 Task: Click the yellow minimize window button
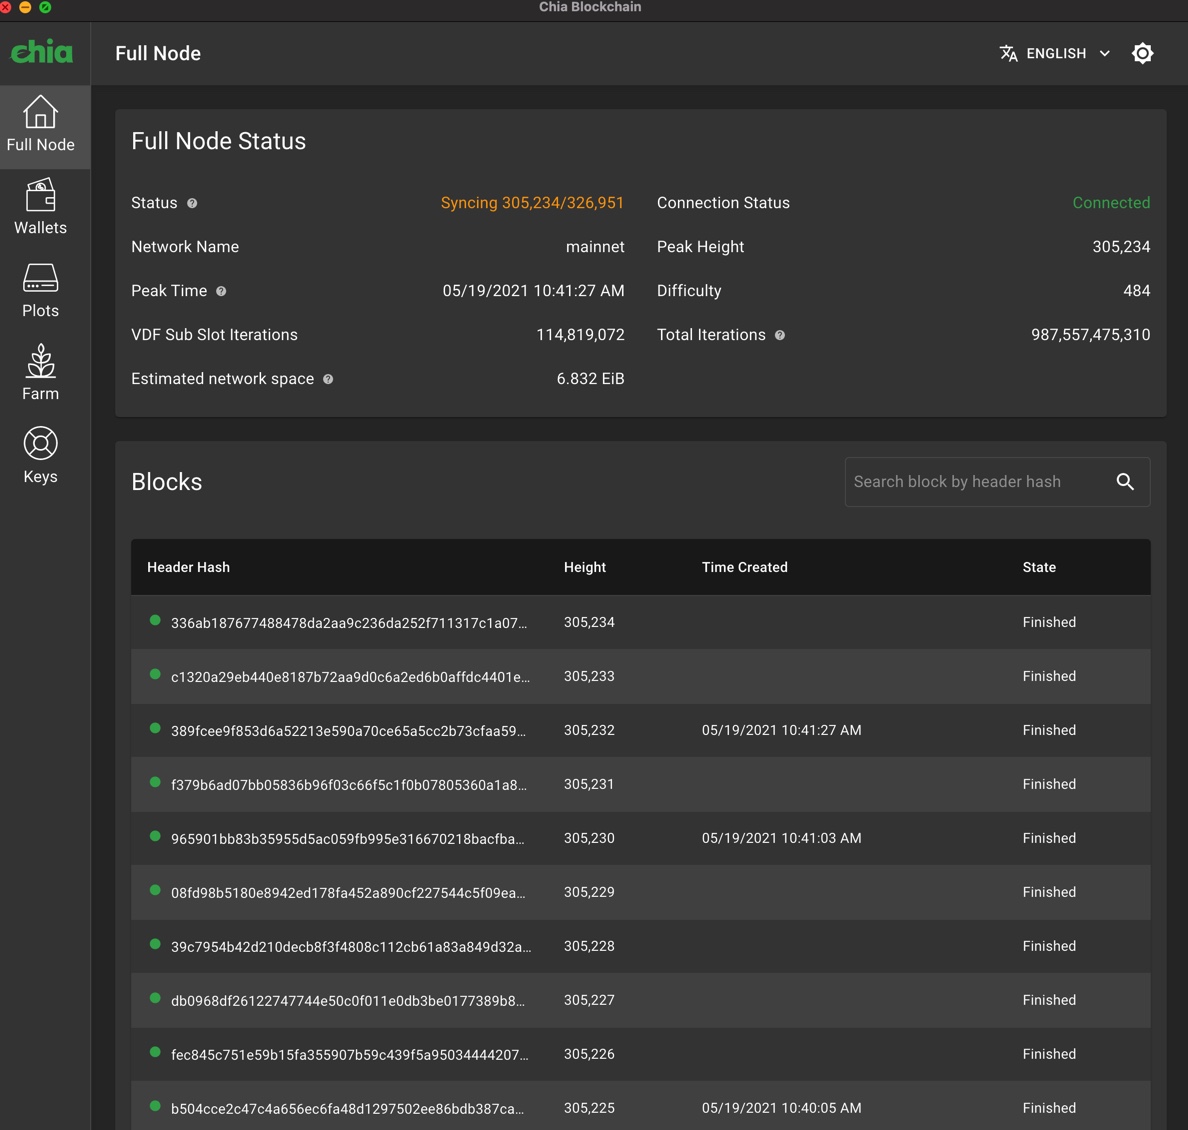(25, 7)
